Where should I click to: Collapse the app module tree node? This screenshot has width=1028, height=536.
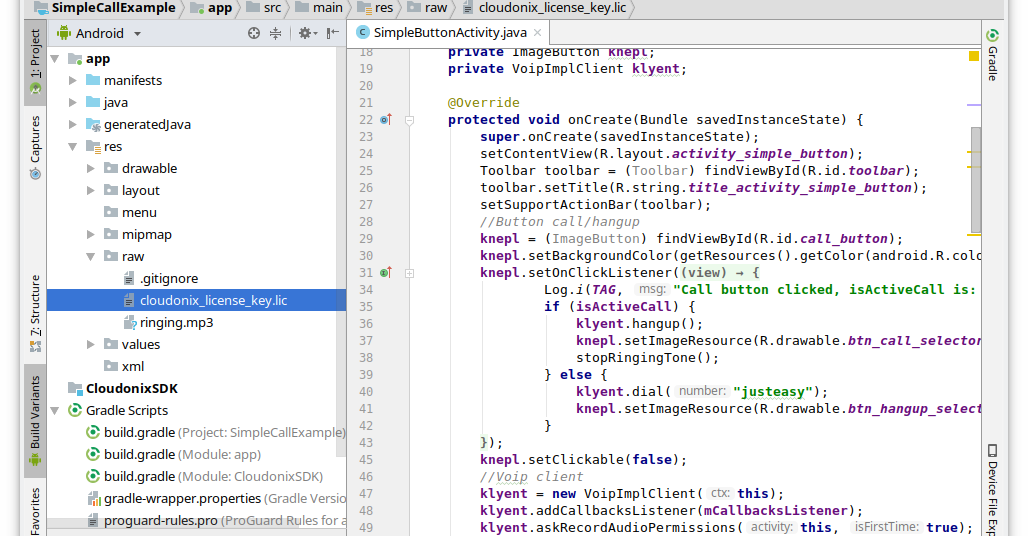tap(55, 59)
